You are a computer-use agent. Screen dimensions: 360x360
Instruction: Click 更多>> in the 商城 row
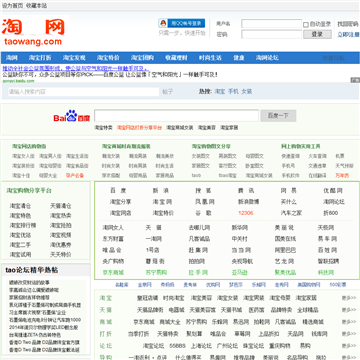tap(349, 322)
